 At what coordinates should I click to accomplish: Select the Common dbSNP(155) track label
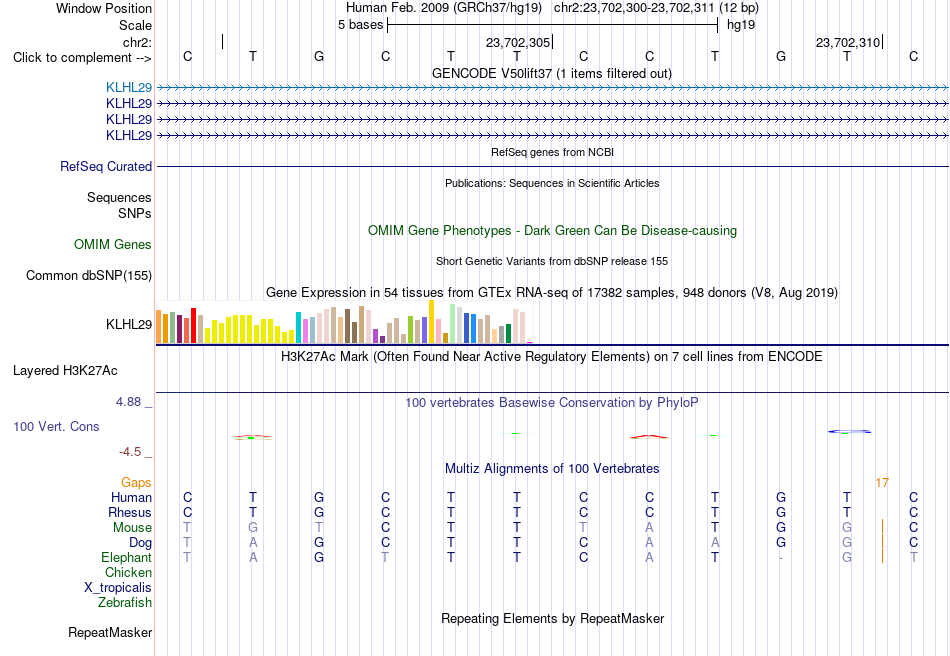pos(89,275)
